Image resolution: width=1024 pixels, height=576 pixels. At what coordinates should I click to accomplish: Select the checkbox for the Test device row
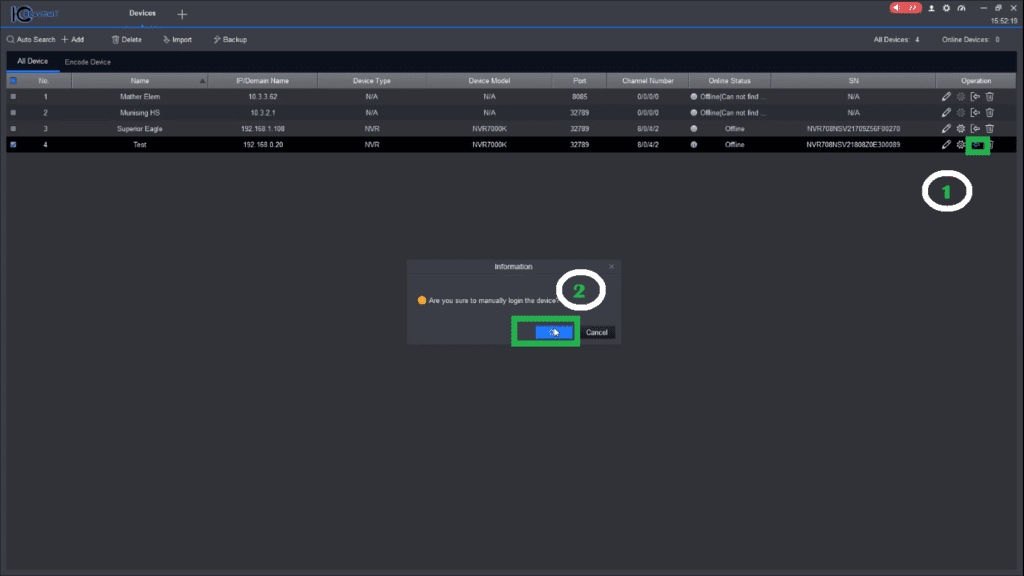tap(13, 144)
